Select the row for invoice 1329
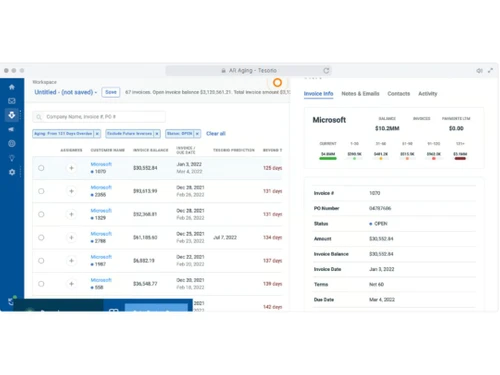Viewport: 500px width, 375px height. pyautogui.click(x=41, y=214)
